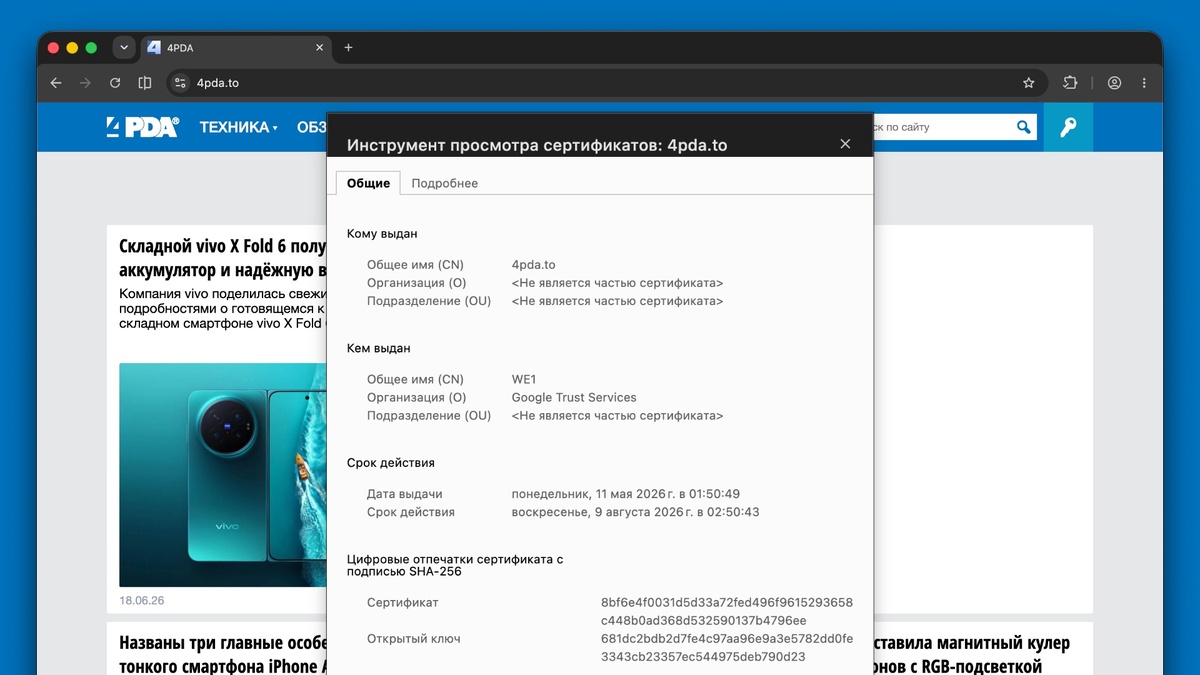Open the Extensions puzzle icon

tap(1070, 83)
